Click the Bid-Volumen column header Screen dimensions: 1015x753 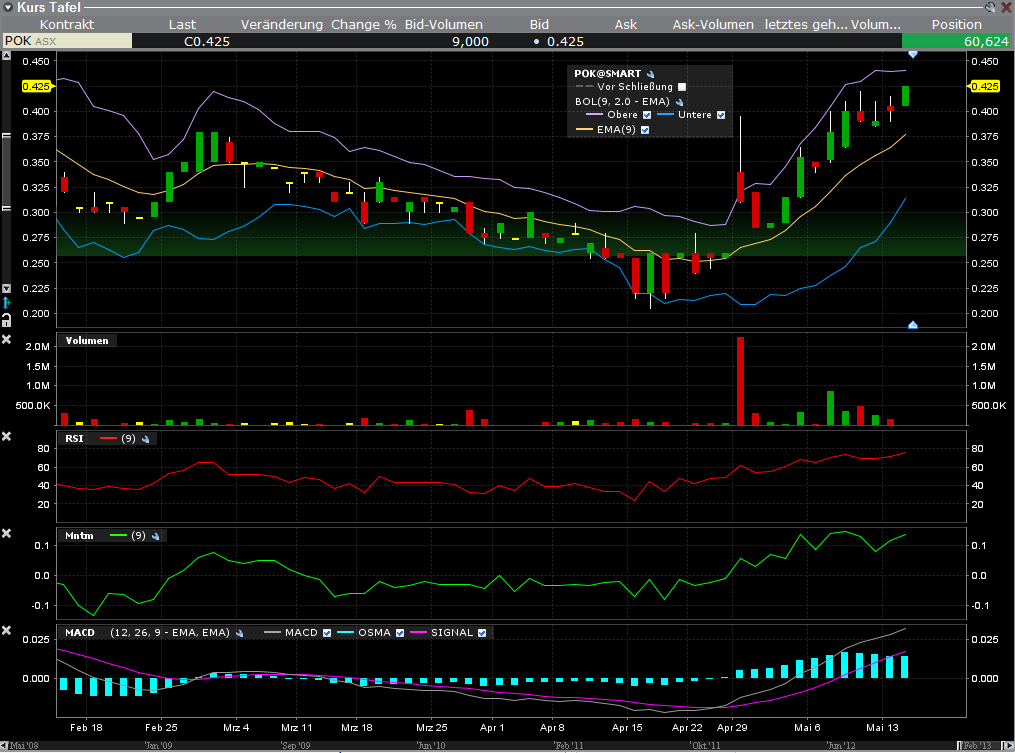[x=443, y=24]
